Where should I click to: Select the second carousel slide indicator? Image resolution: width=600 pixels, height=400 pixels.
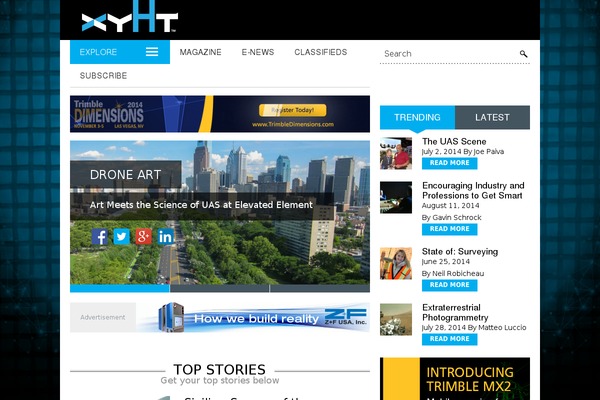[x=220, y=289]
